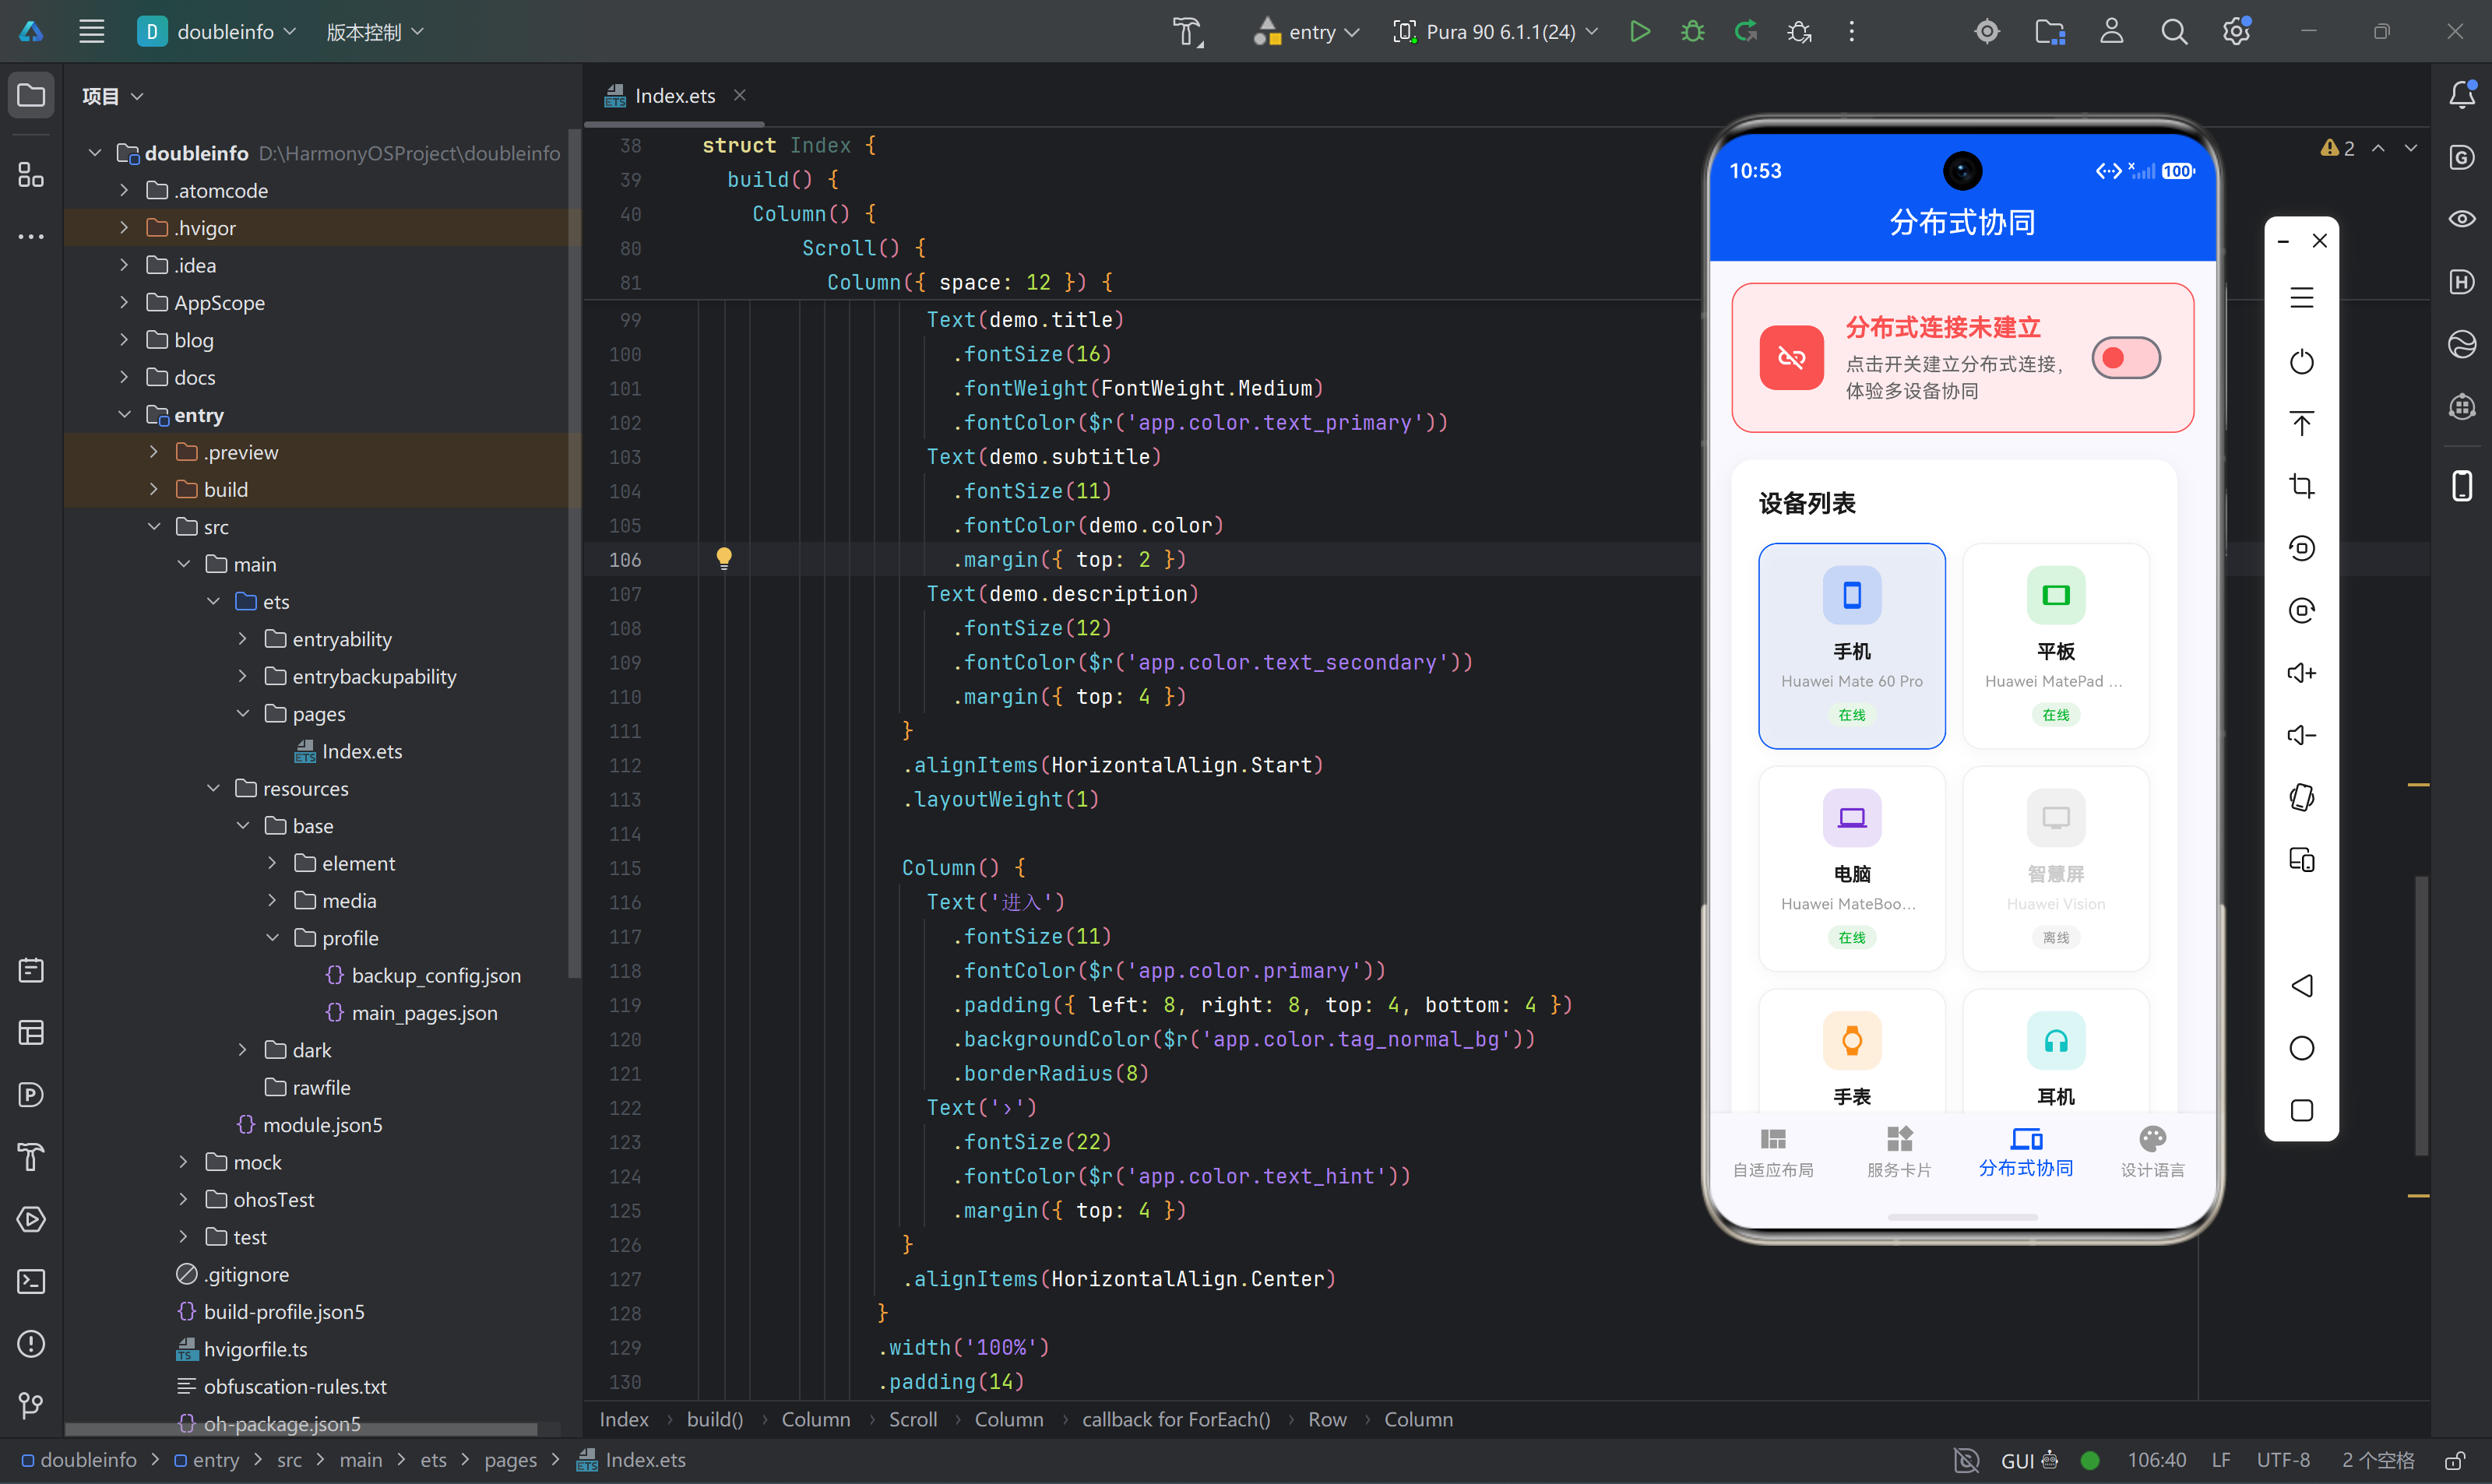2492x1484 pixels.
Task: Toggle the read-only lock icon in status bar
Action: [x=2455, y=1460]
